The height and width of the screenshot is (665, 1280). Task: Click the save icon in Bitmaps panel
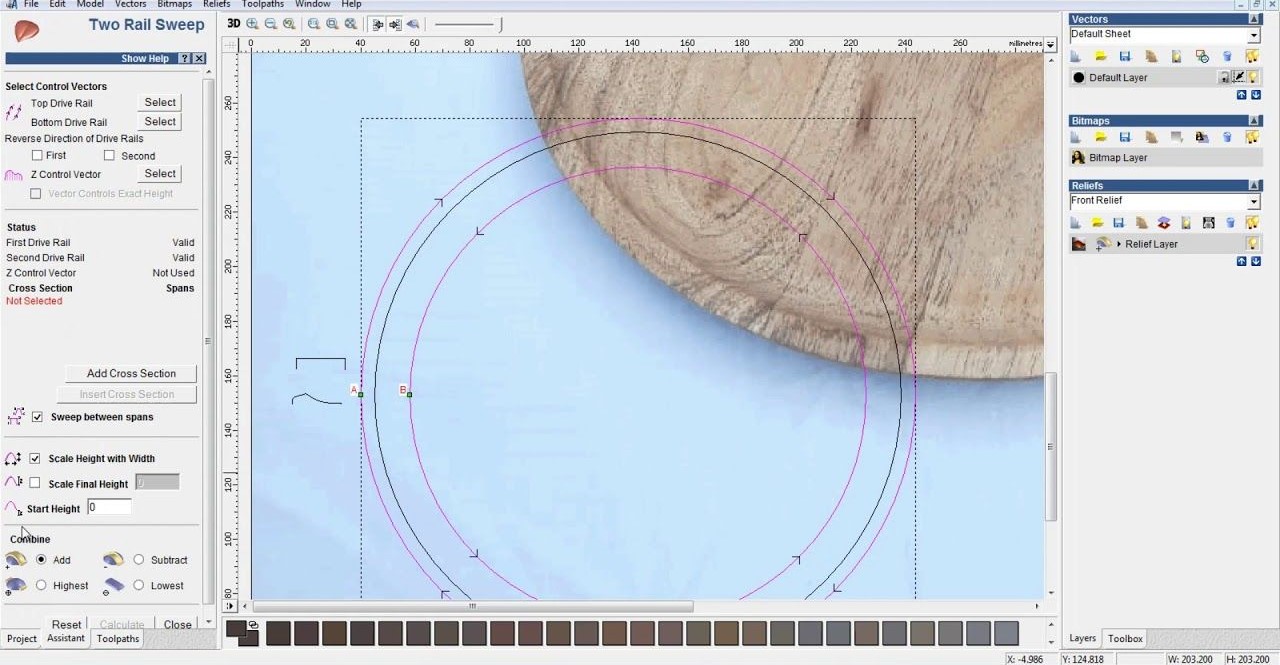click(x=1125, y=137)
